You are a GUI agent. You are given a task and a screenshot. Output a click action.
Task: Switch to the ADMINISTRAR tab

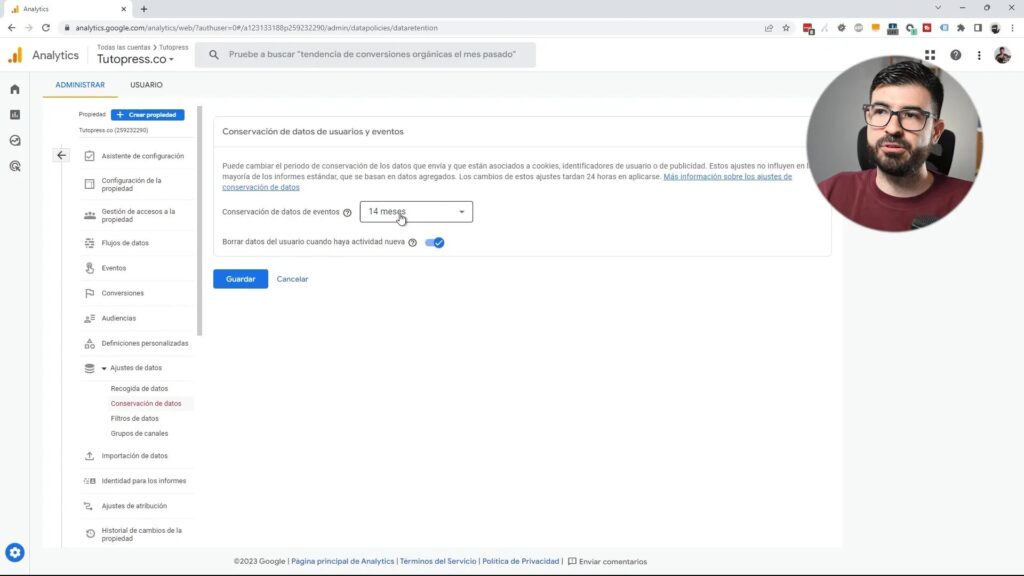80,85
